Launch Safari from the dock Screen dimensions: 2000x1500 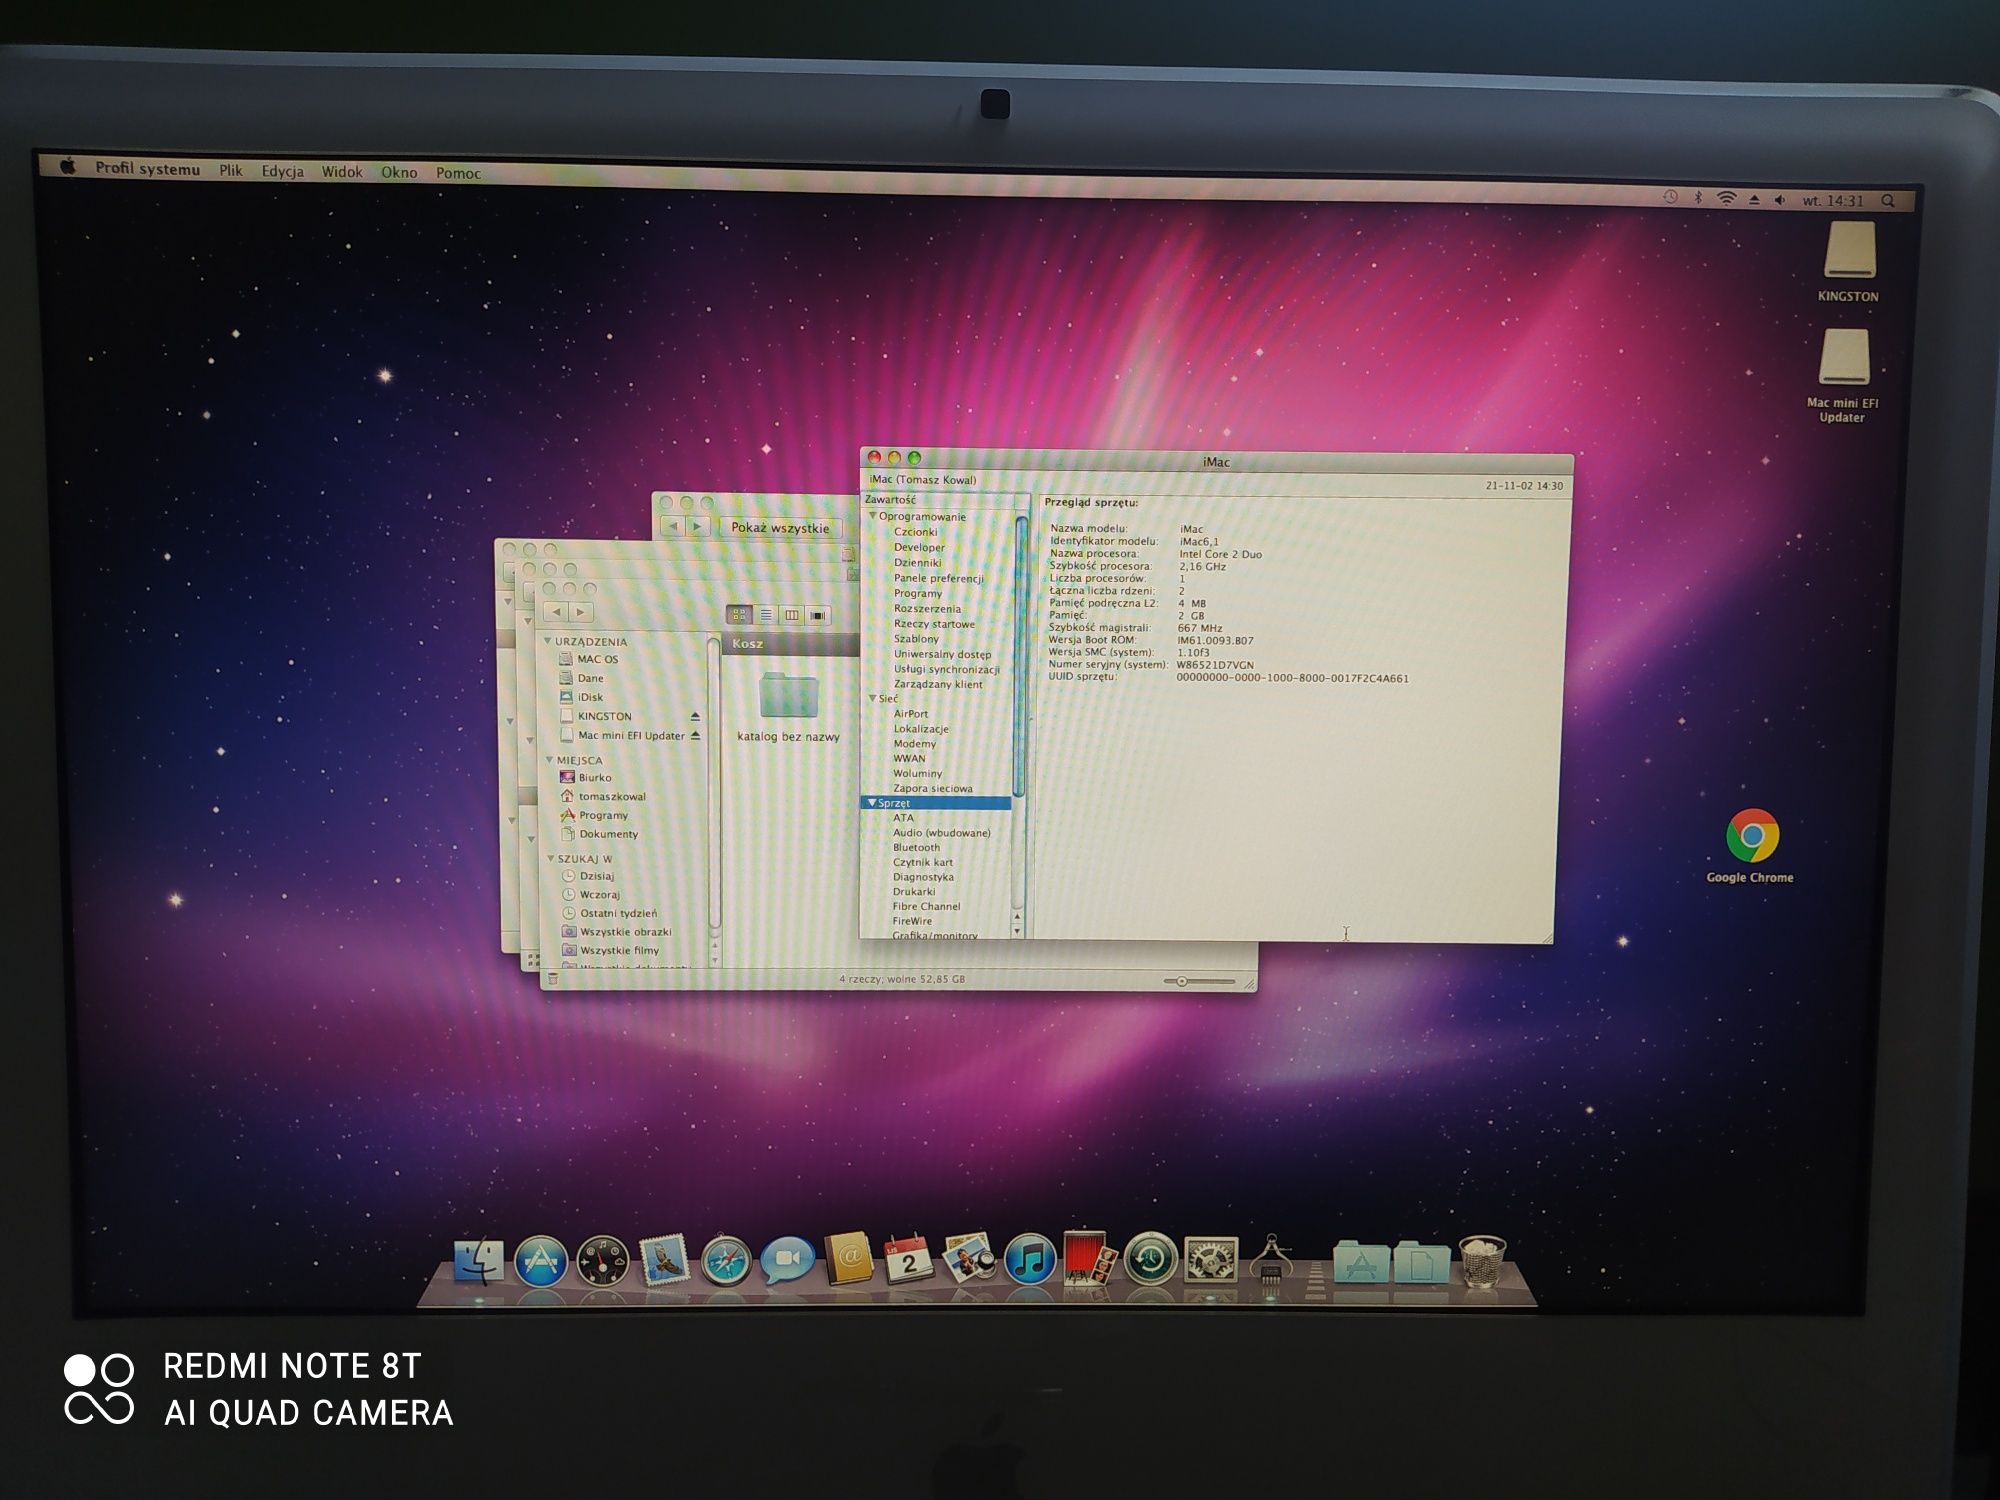coord(726,1261)
